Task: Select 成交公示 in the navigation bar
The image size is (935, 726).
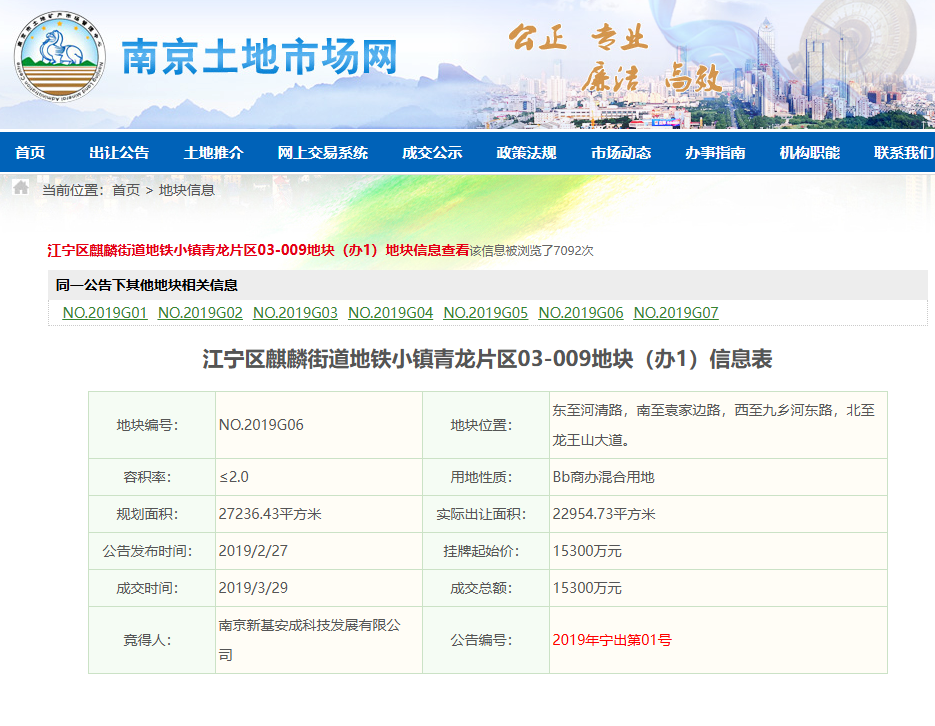Action: pyautogui.click(x=432, y=153)
